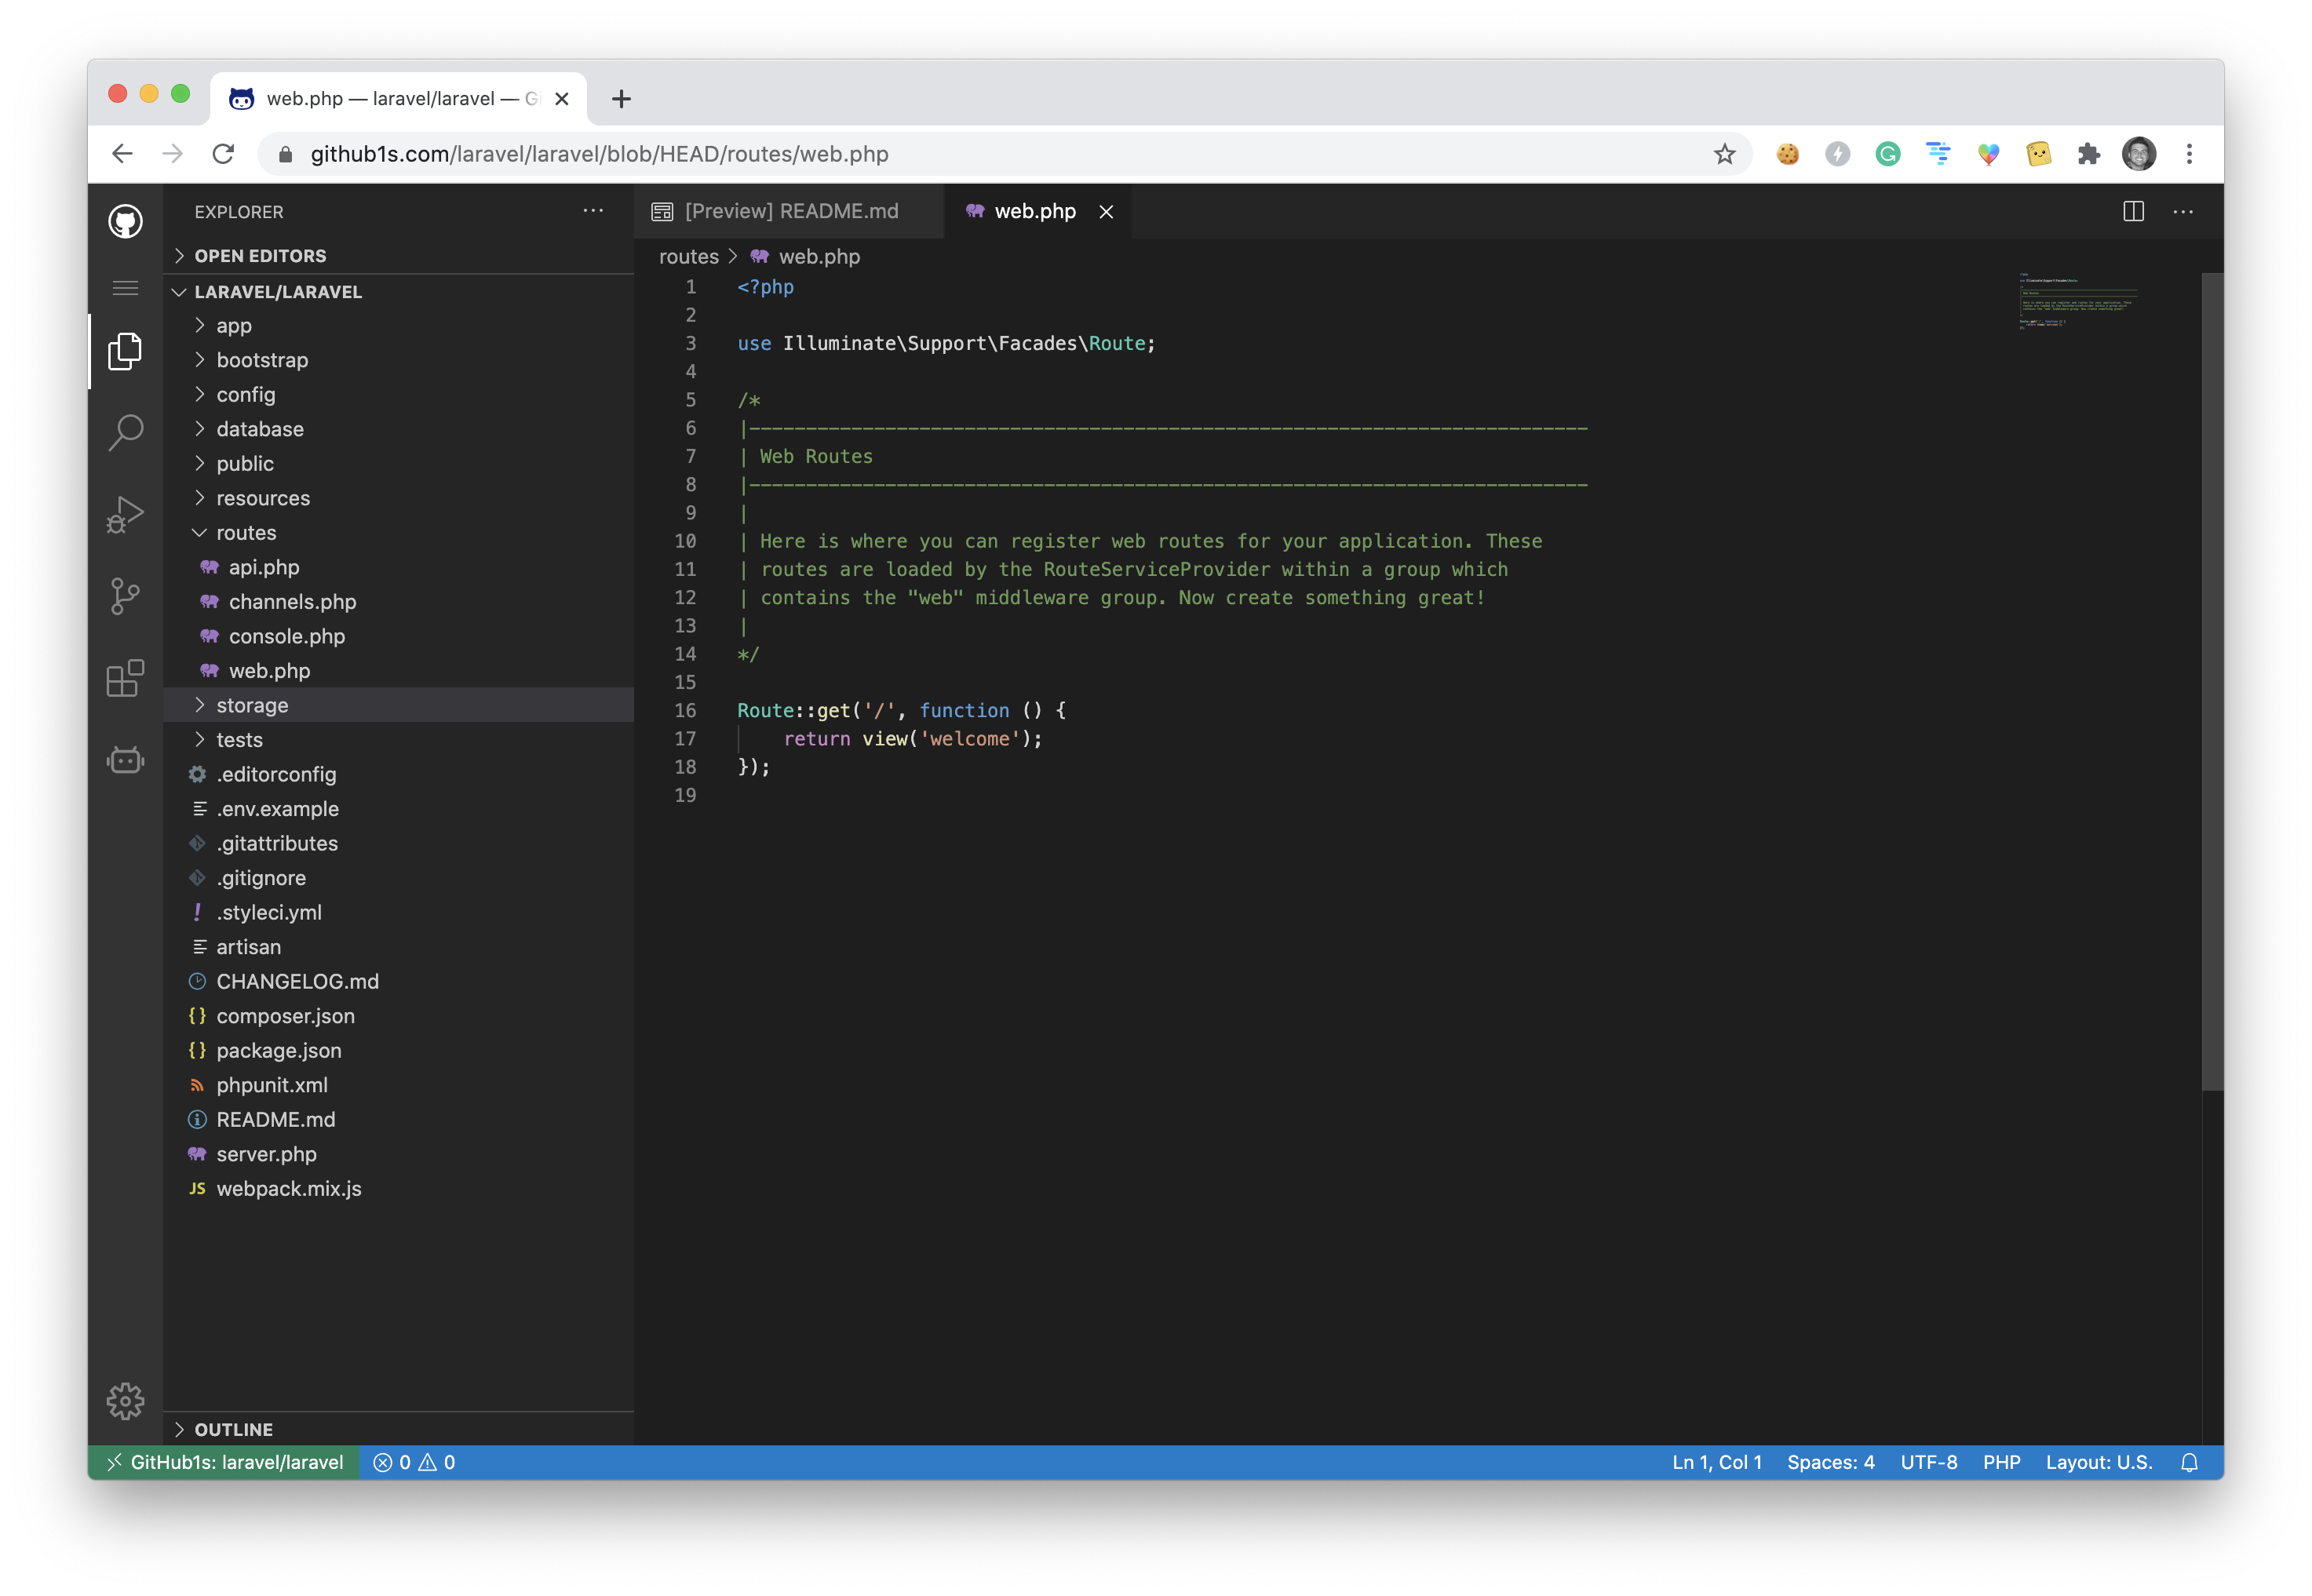
Task: Place cursor on line 16 Route::get
Action: (900, 710)
